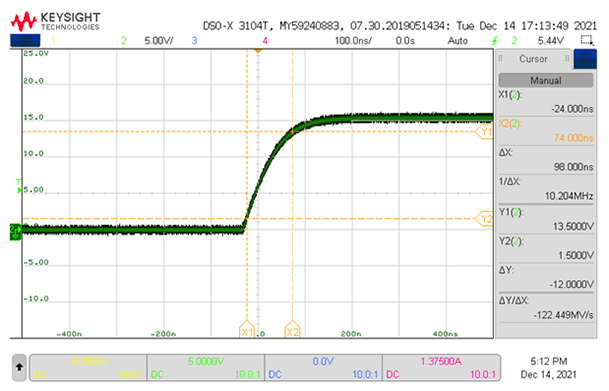Image resolution: width=609 pixels, height=391 pixels.
Task: Select the X1 cursor marker
Action: tap(247, 329)
